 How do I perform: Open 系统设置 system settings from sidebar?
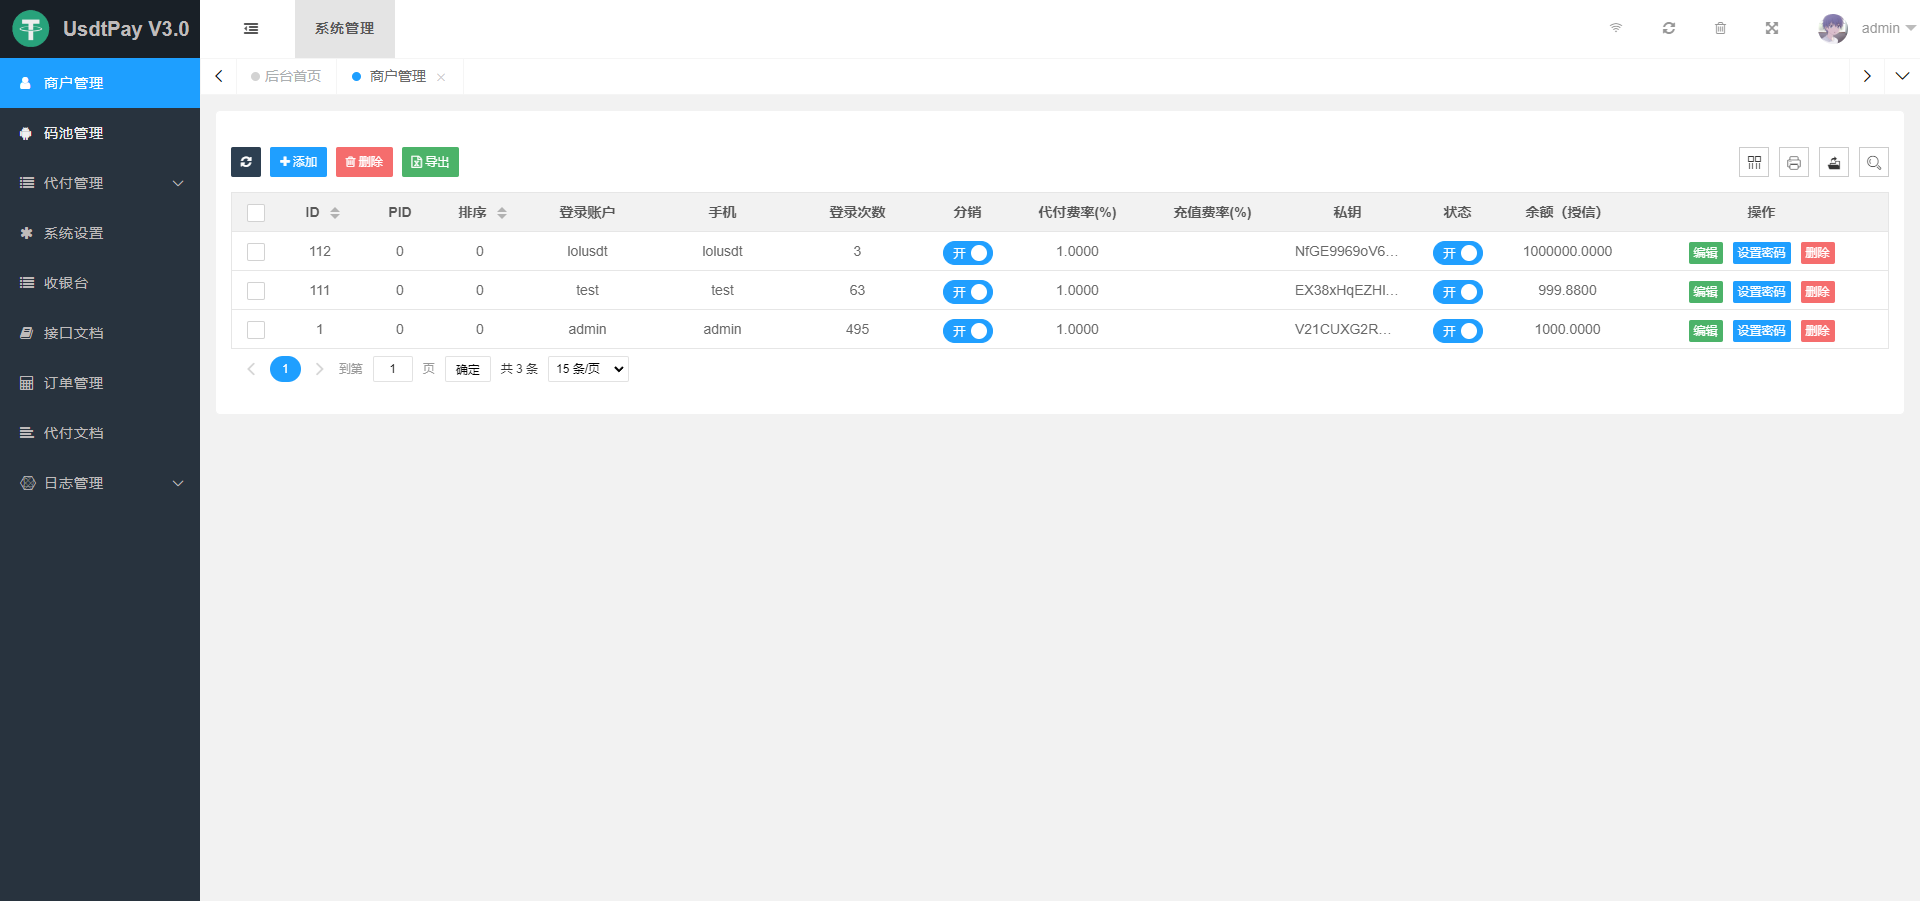point(72,232)
